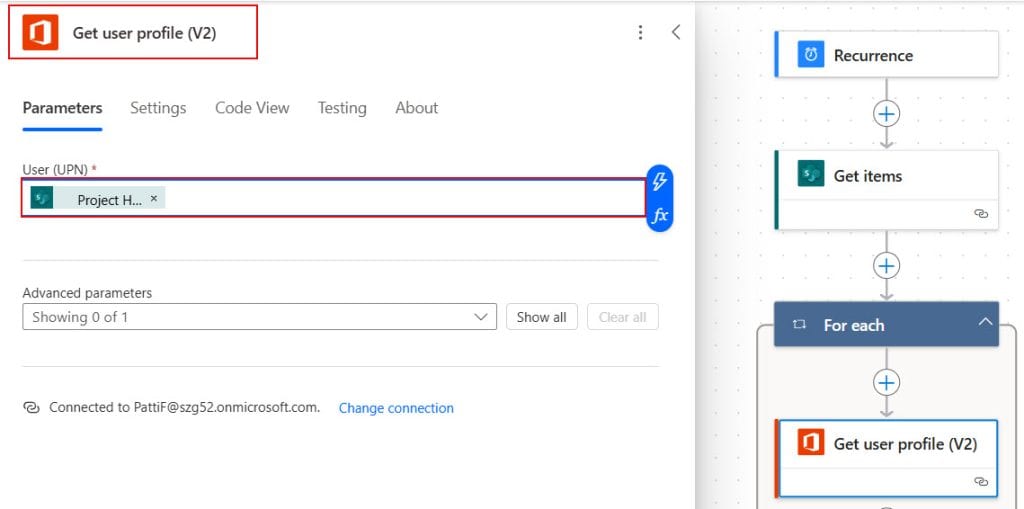Switch to the Parameters tab
Screen dimensions: 1024x509
click(x=62, y=108)
